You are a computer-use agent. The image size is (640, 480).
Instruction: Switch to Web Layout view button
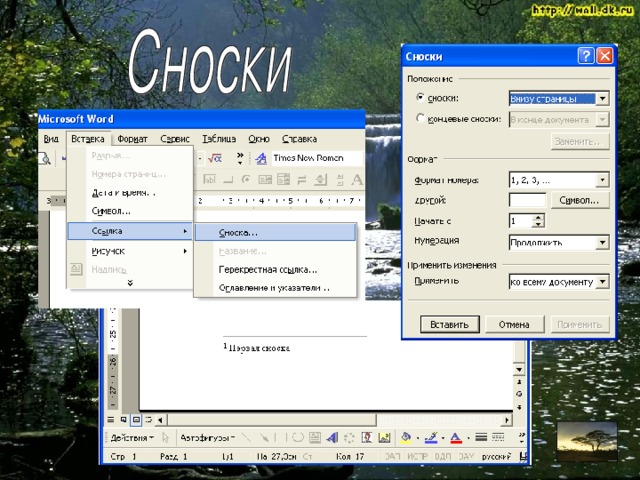click(123, 419)
